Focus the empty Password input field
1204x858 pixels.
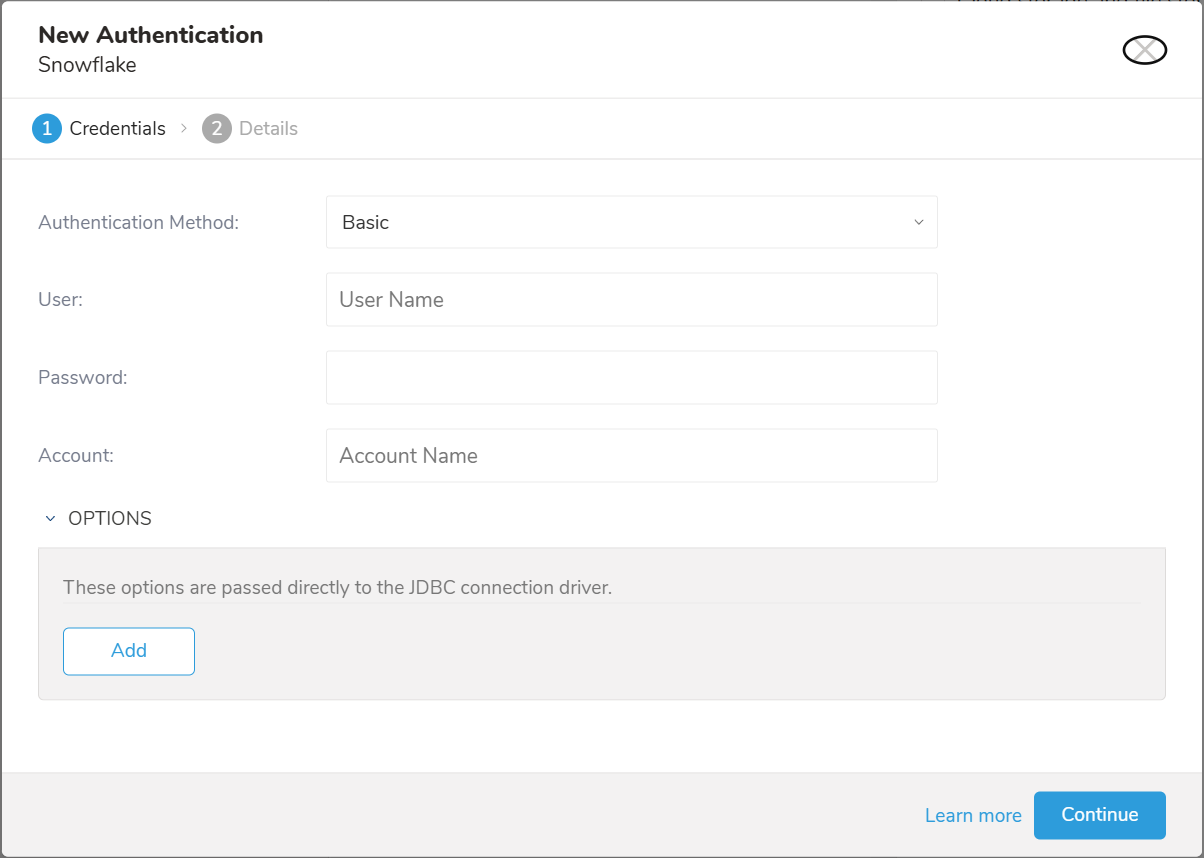(631, 377)
